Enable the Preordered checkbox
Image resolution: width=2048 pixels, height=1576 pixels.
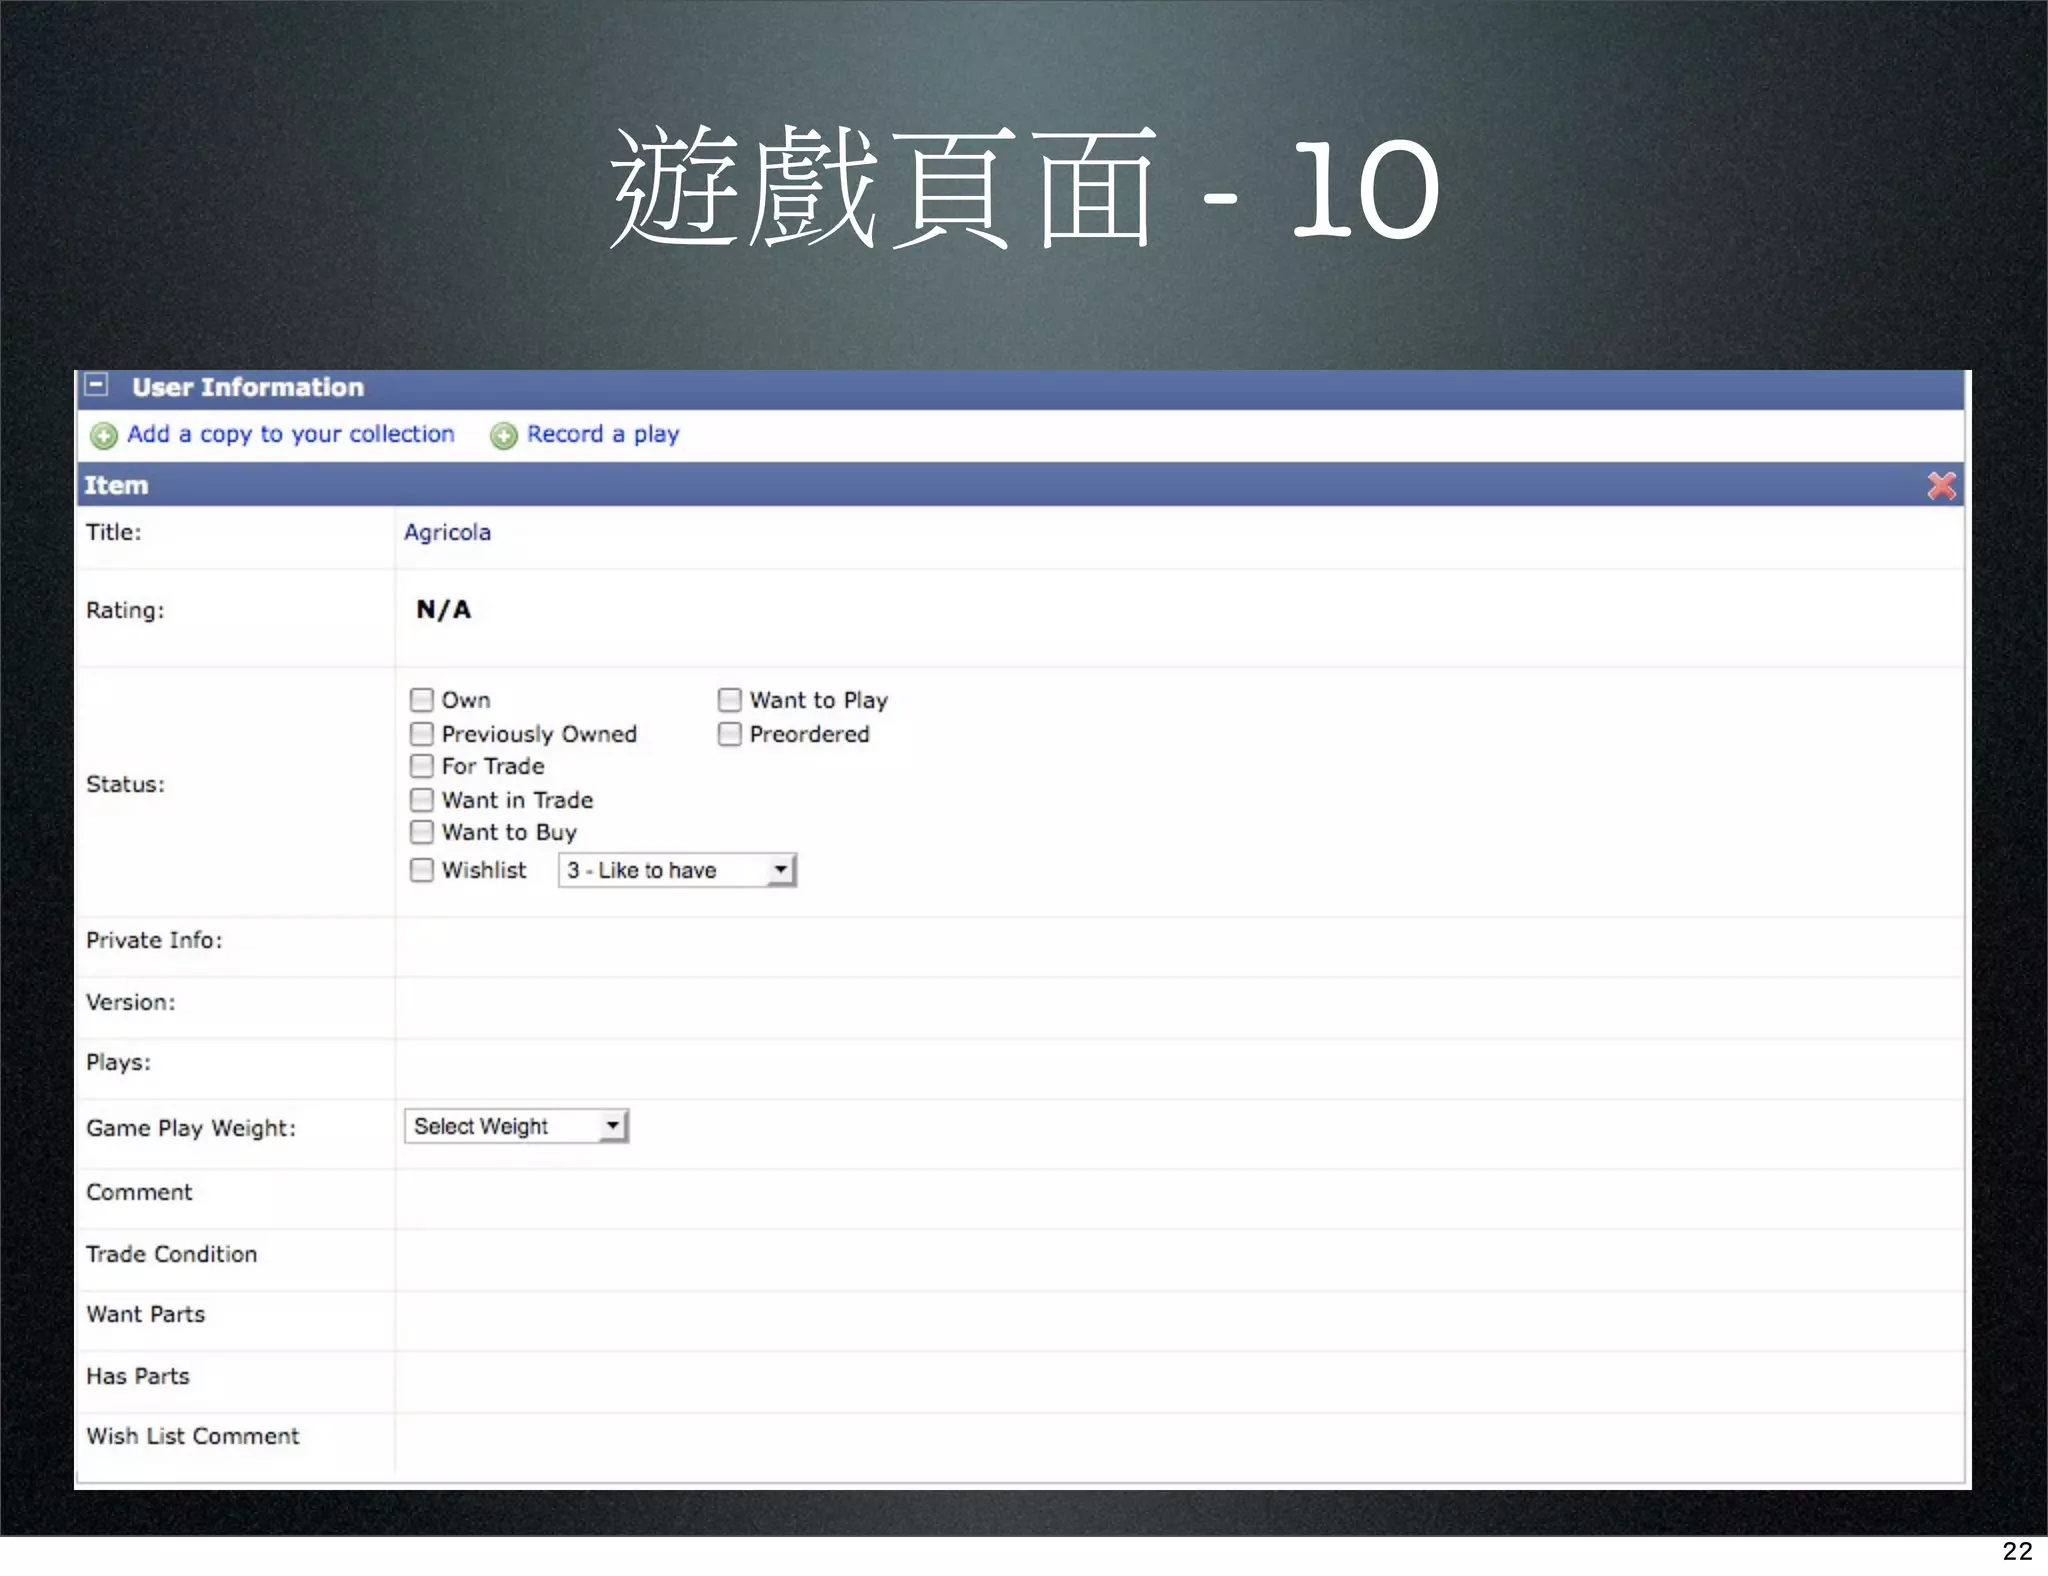(x=730, y=734)
